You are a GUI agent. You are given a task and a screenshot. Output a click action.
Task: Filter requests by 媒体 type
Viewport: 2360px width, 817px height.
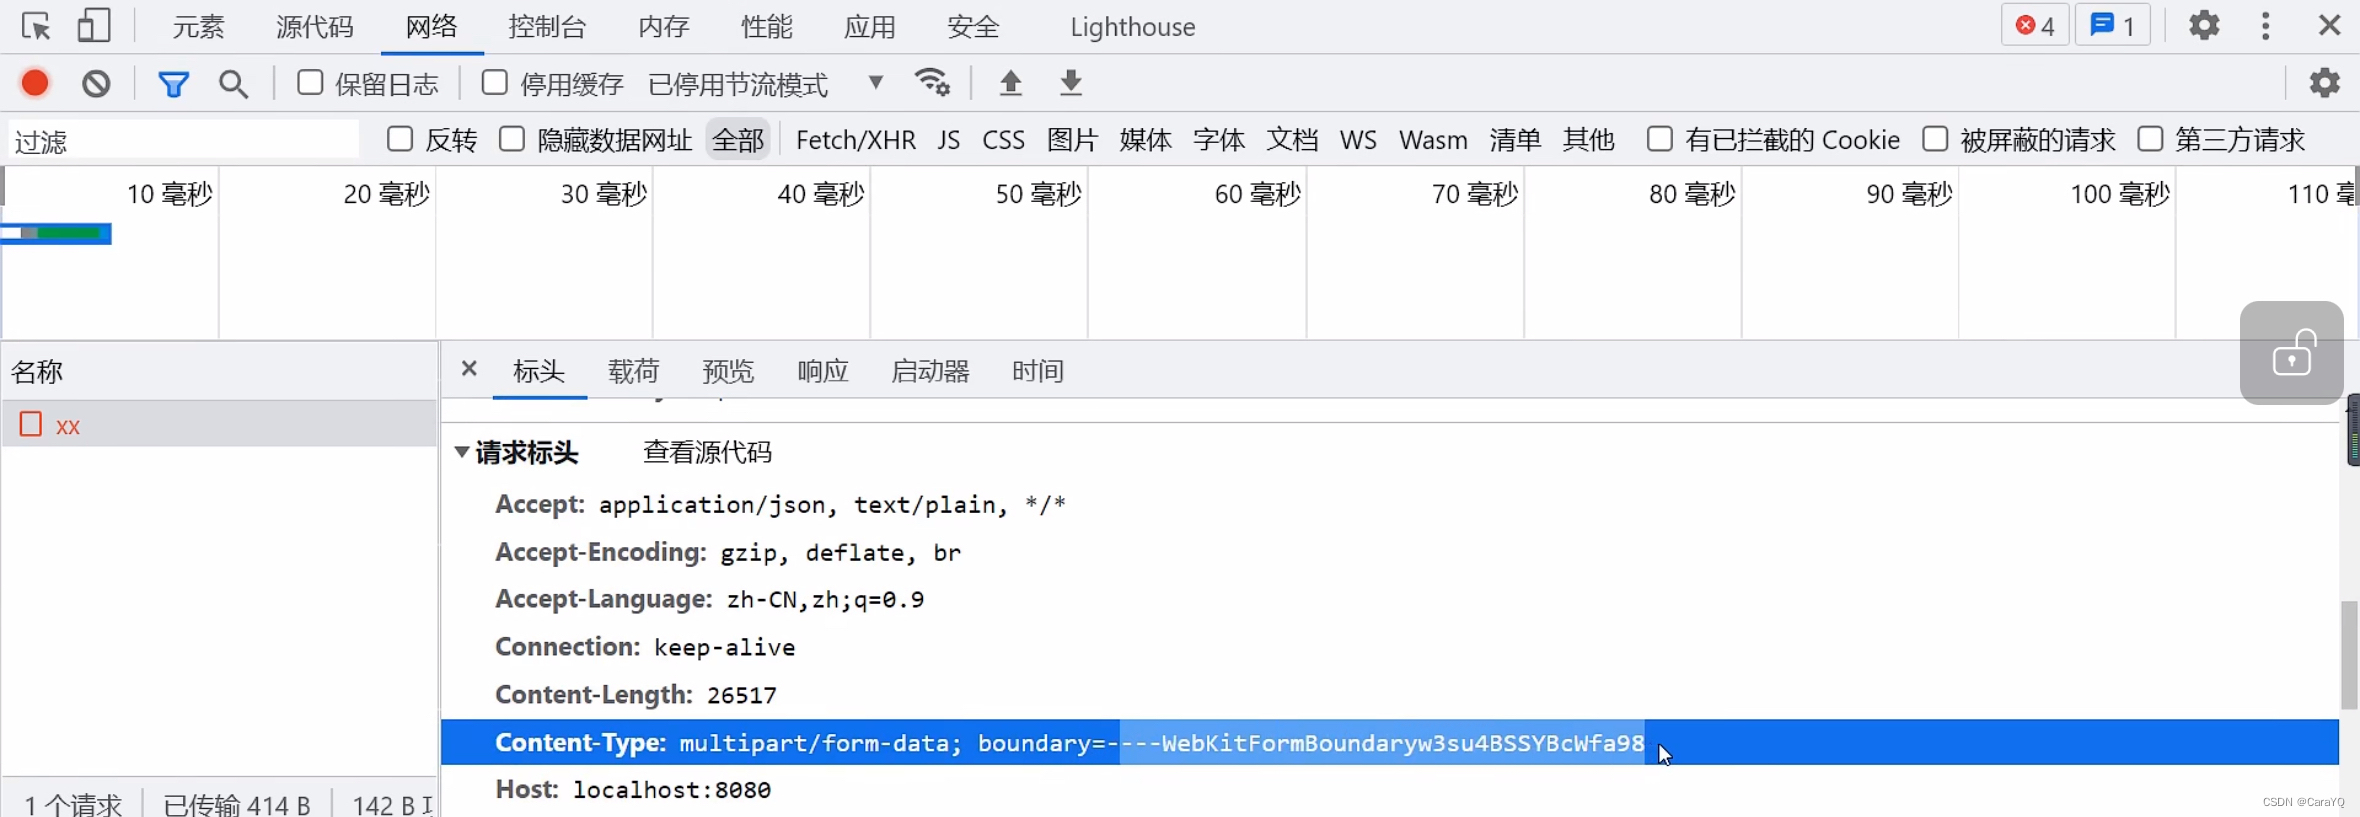click(1146, 140)
